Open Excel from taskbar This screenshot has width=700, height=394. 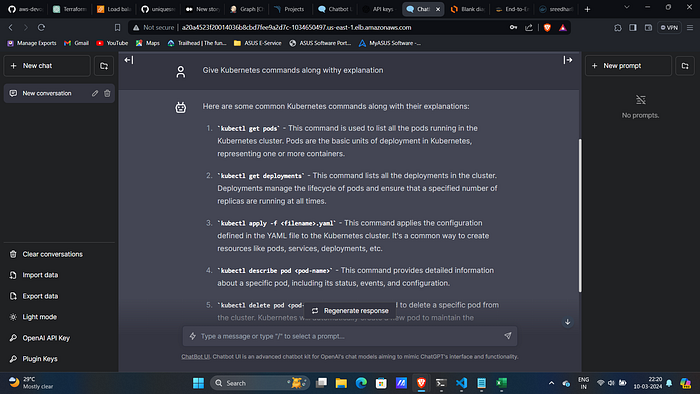(501, 383)
